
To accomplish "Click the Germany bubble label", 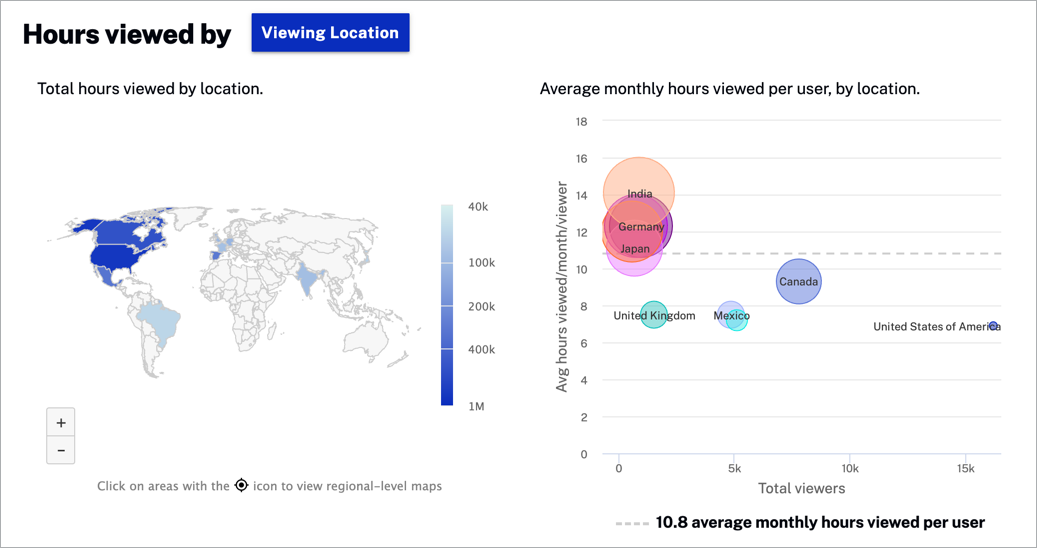I will coord(641,227).
